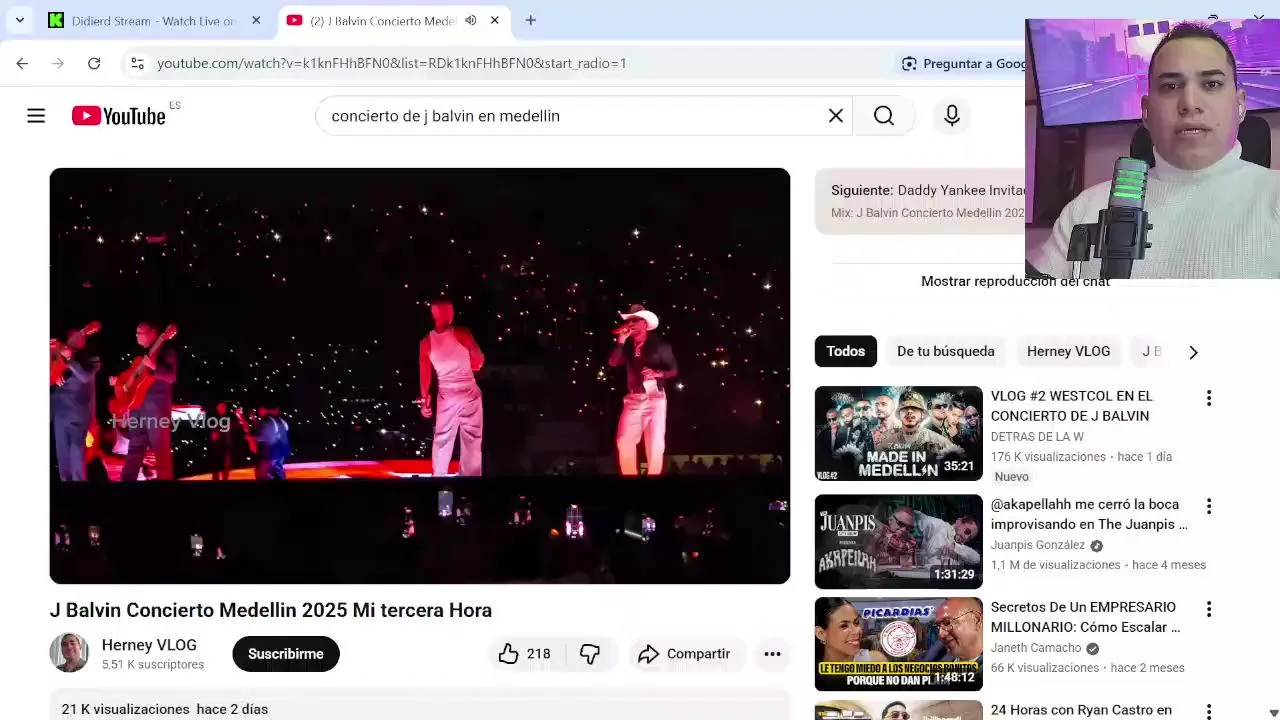Open tab search dropdown arrow
This screenshot has height=720, width=1280.
pos(19,20)
